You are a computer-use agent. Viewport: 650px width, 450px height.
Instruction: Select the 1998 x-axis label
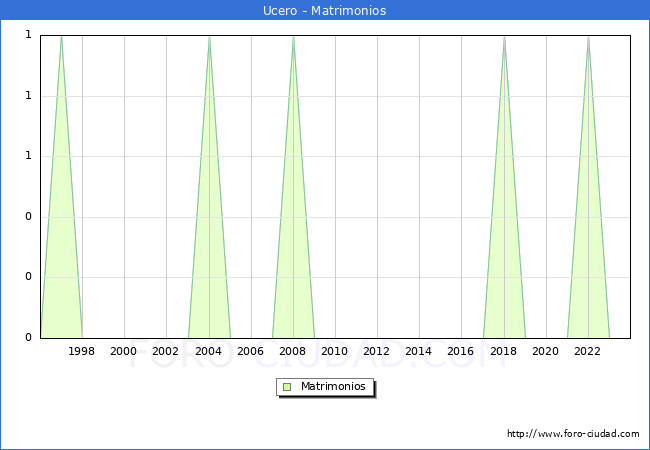(82, 351)
